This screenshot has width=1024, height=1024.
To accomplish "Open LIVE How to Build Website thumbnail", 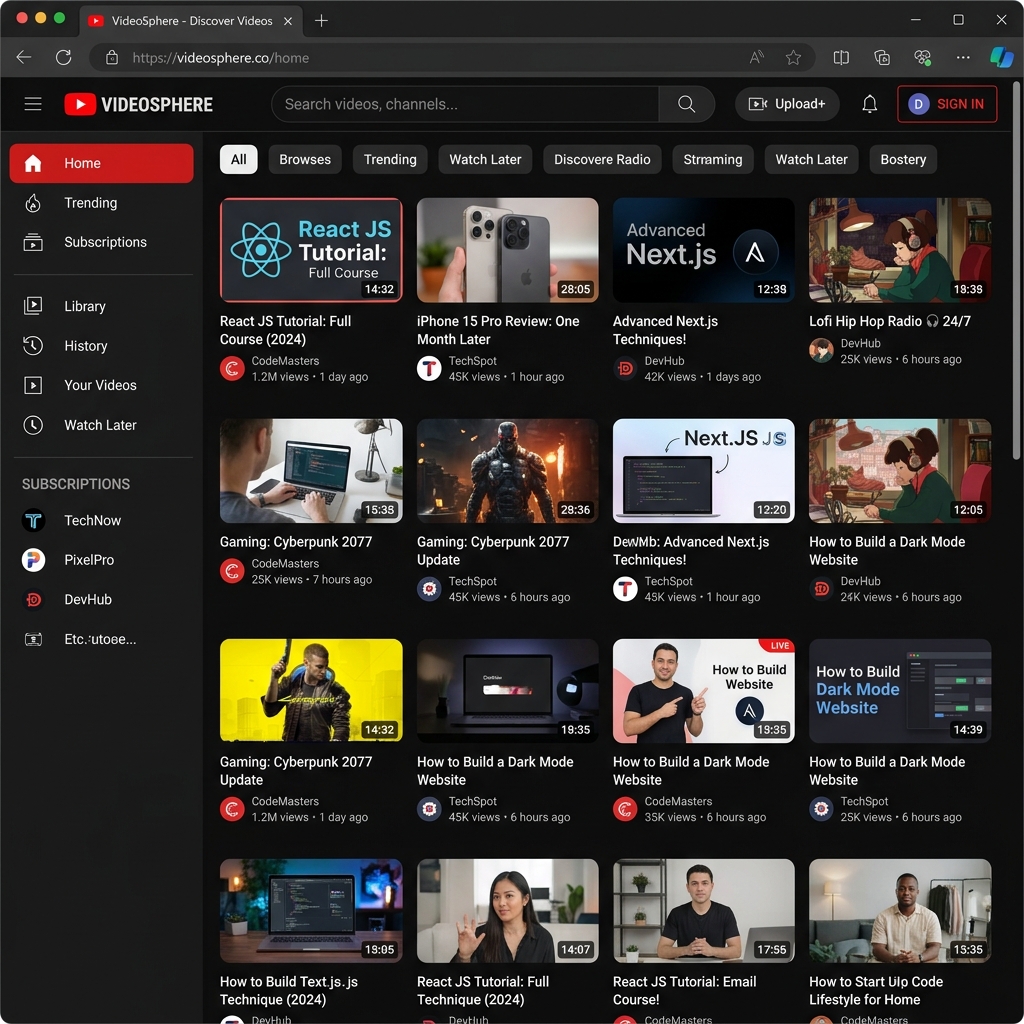I will (703, 690).
